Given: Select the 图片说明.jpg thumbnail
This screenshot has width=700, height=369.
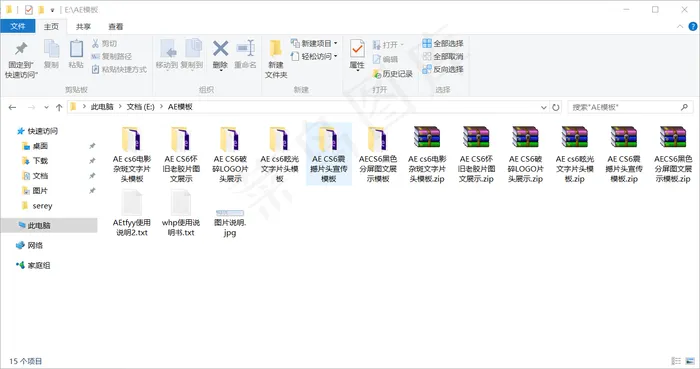Looking at the screenshot, I should click(229, 213).
